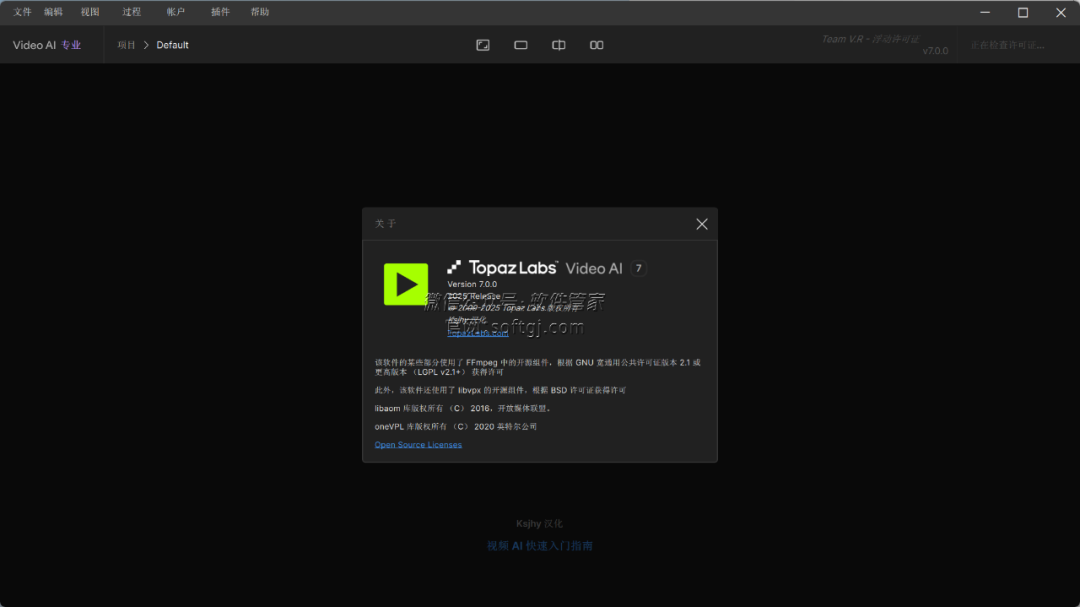This screenshot has width=1080, height=607.
Task: Switch to fullscreen preview layout icon
Action: 483,45
